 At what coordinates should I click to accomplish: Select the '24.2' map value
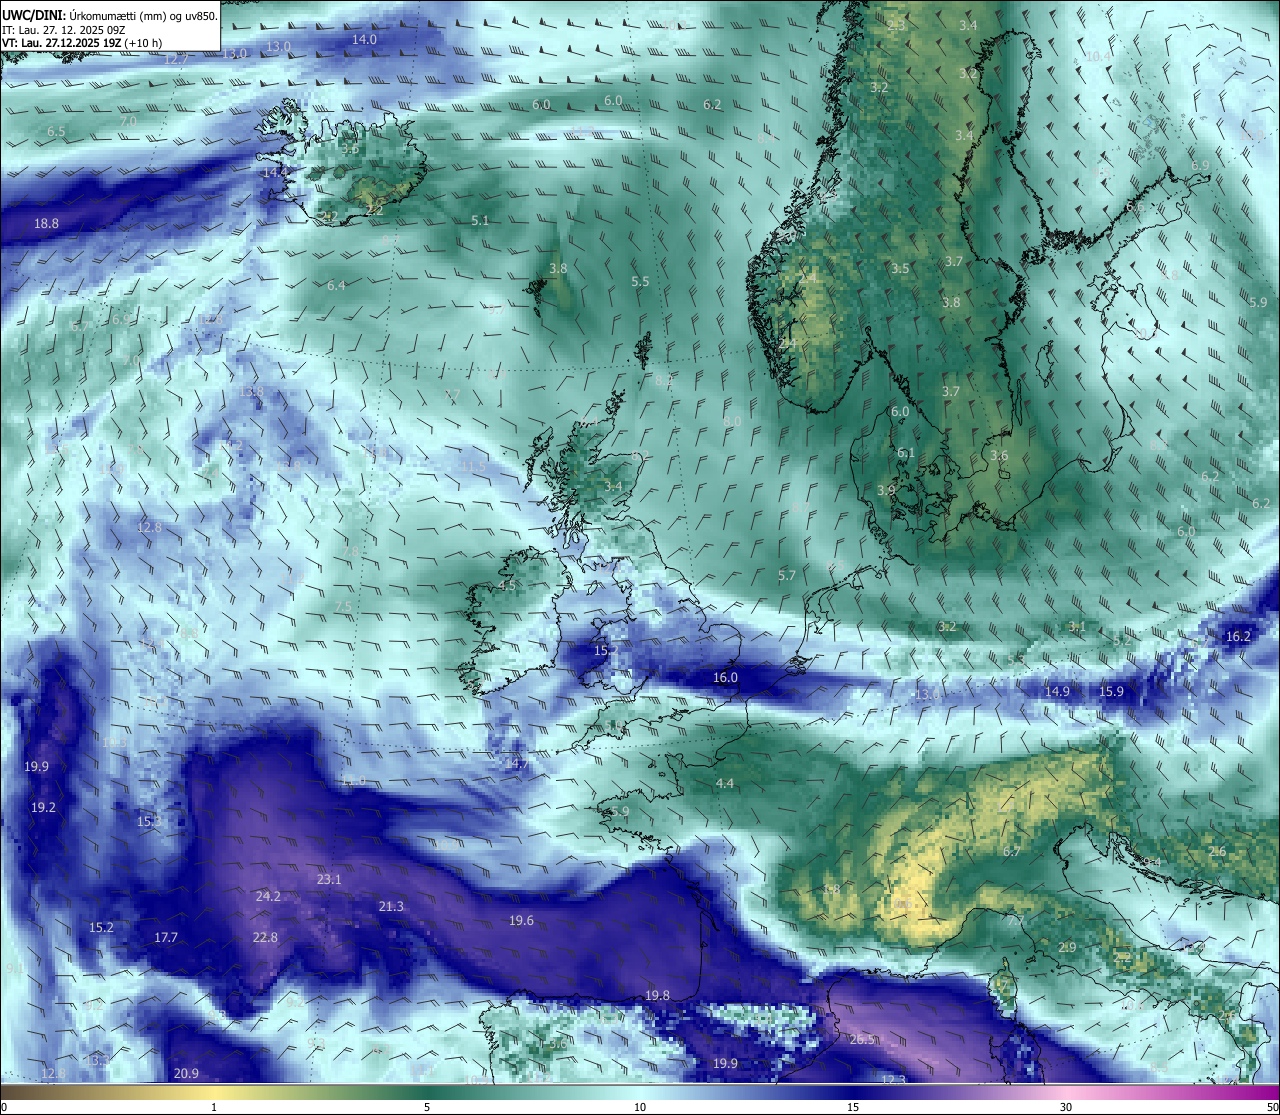click(268, 897)
